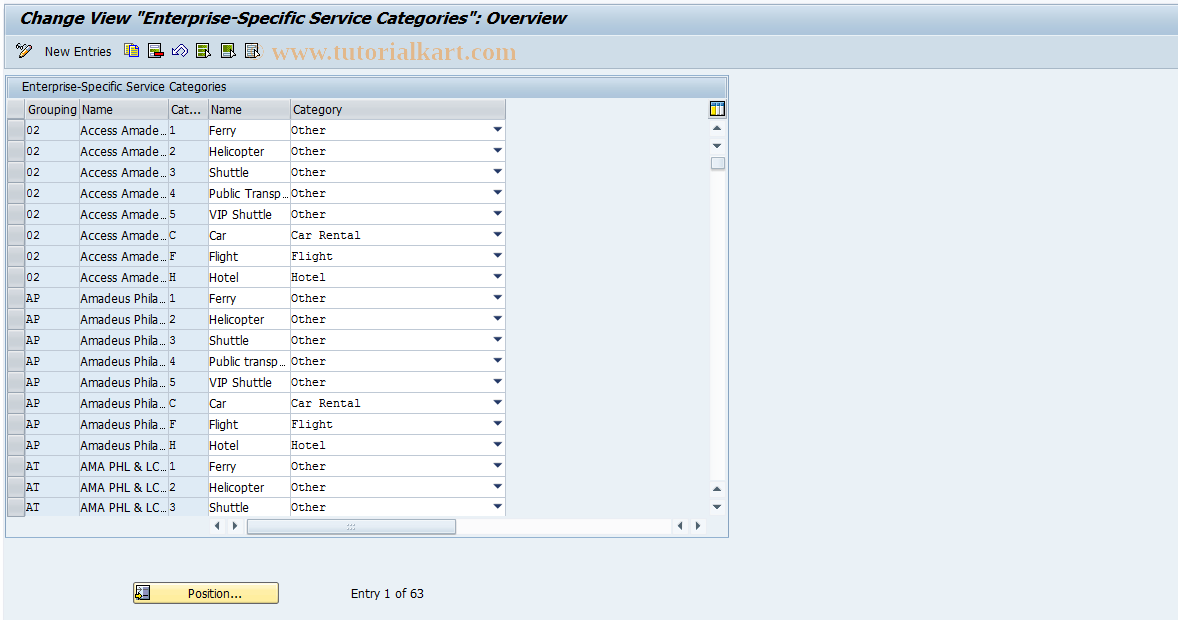Select row AP Flight using row selector
Image resolution: width=1178 pixels, height=620 pixels.
(16, 425)
